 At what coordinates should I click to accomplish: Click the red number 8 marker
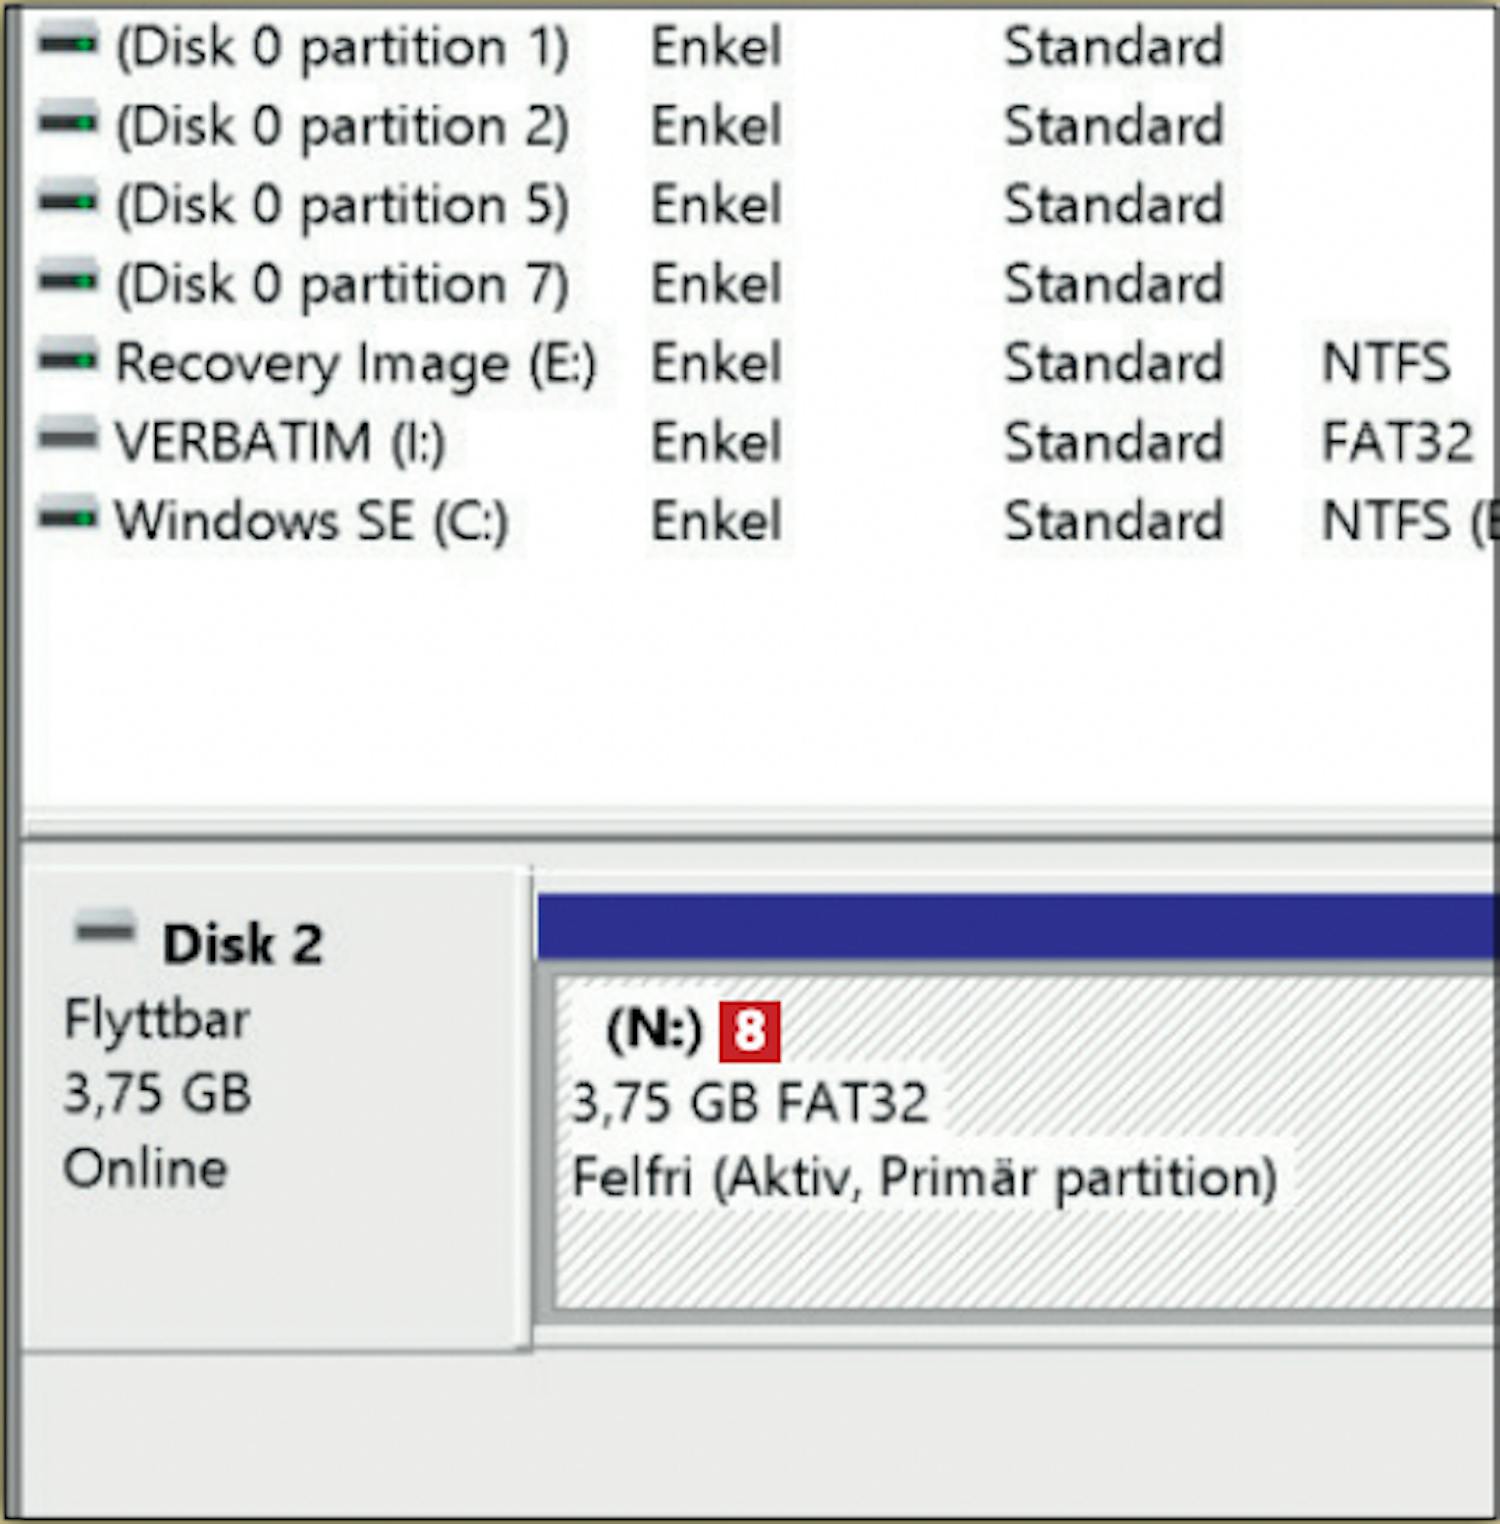coord(749,1031)
